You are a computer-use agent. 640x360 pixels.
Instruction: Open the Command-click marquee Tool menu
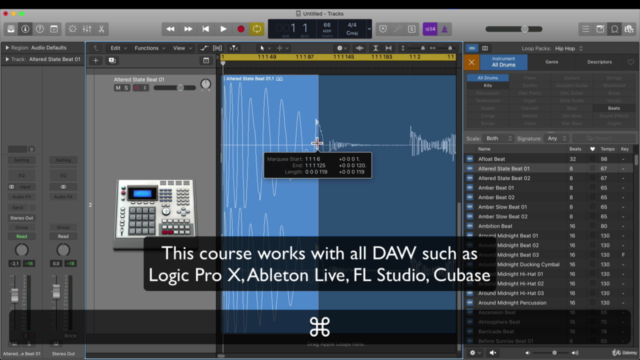(282, 48)
